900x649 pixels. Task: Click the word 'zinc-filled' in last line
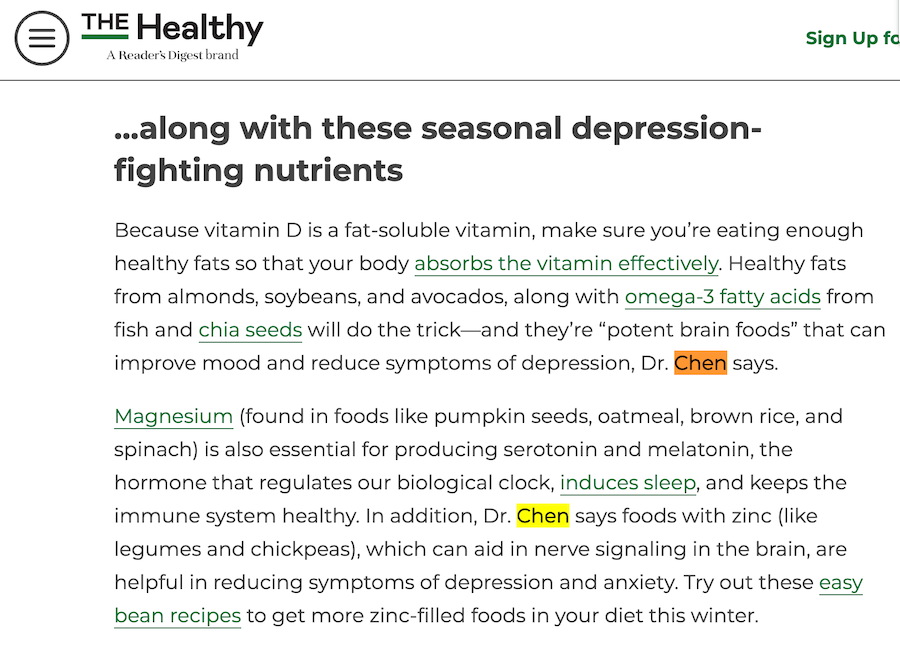pyautogui.click(x=417, y=616)
